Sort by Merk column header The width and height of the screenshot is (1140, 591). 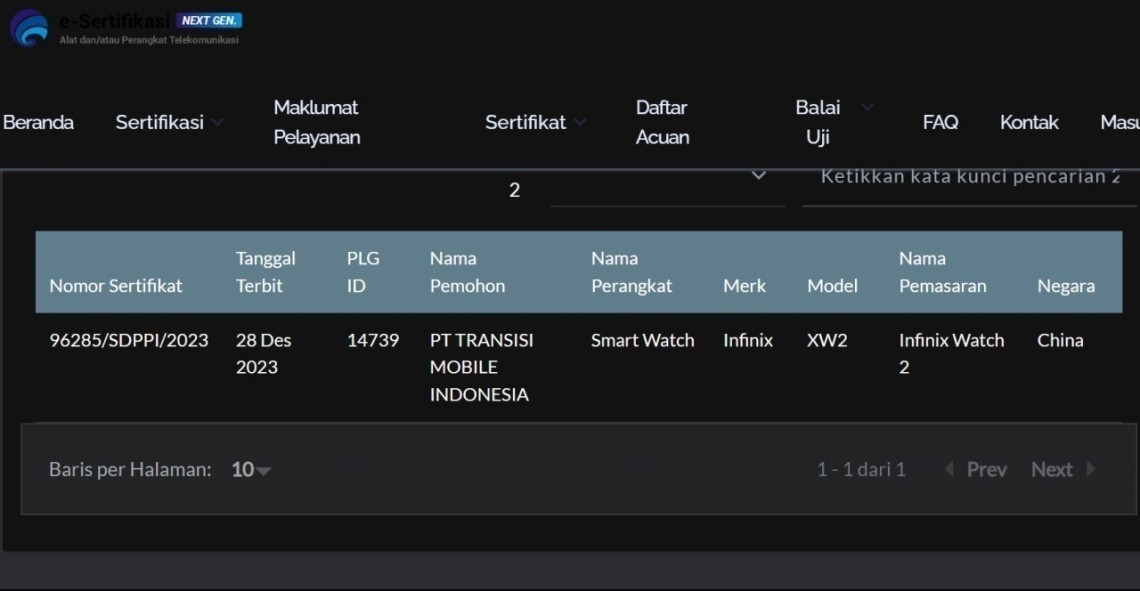[x=744, y=286]
